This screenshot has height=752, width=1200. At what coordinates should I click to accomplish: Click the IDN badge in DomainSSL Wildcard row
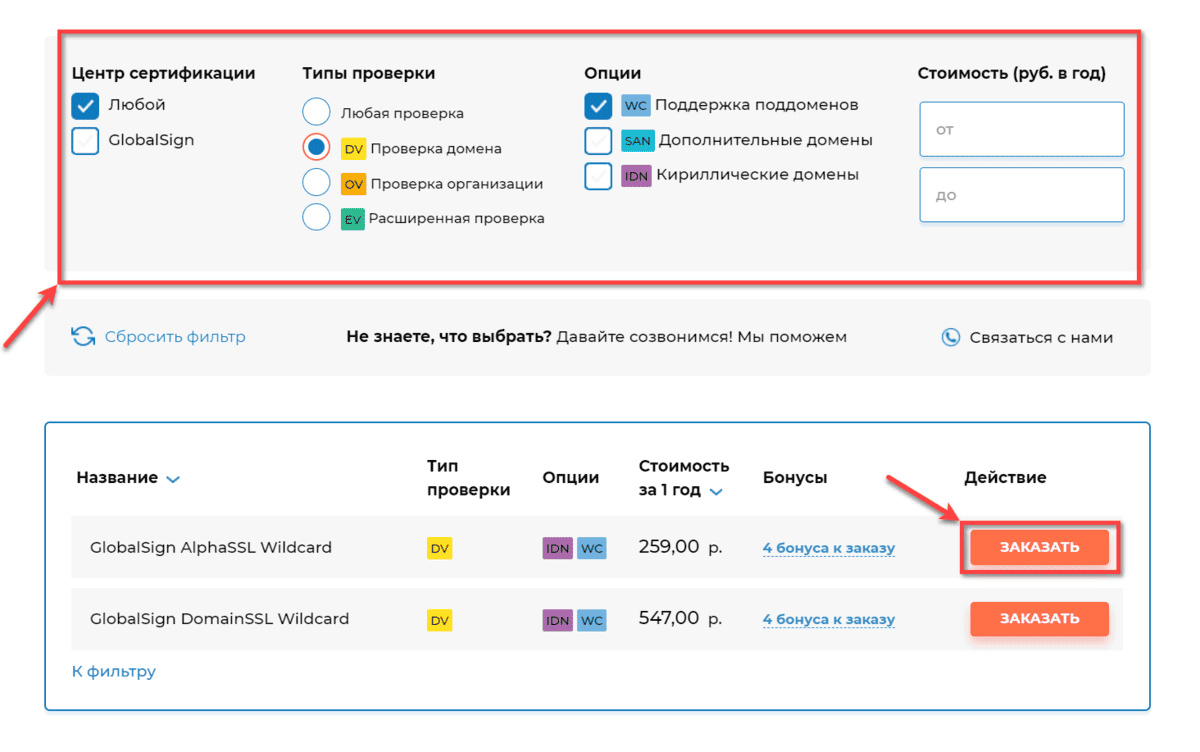coord(558,620)
